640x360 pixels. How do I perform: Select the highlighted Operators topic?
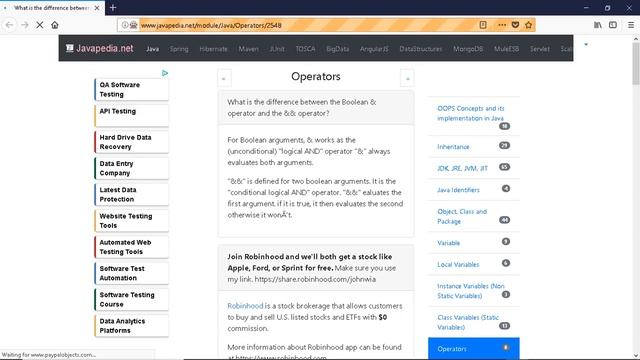473,349
